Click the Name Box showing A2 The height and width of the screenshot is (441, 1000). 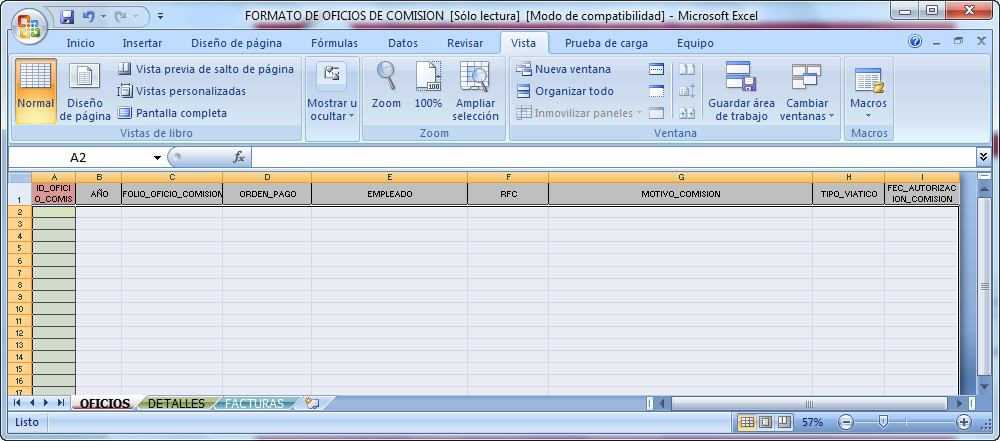pyautogui.click(x=80, y=158)
